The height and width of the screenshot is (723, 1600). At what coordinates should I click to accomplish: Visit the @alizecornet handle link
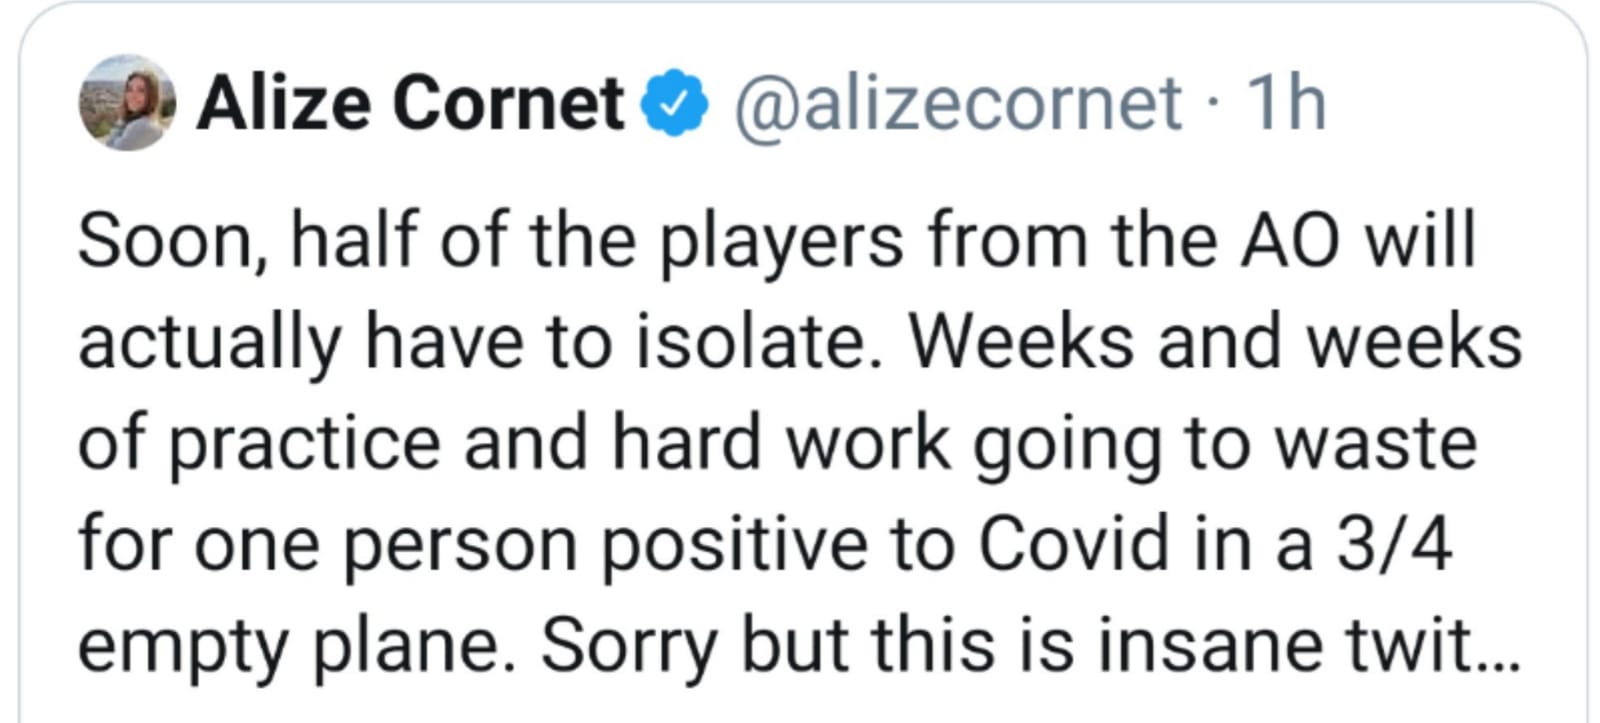click(958, 104)
